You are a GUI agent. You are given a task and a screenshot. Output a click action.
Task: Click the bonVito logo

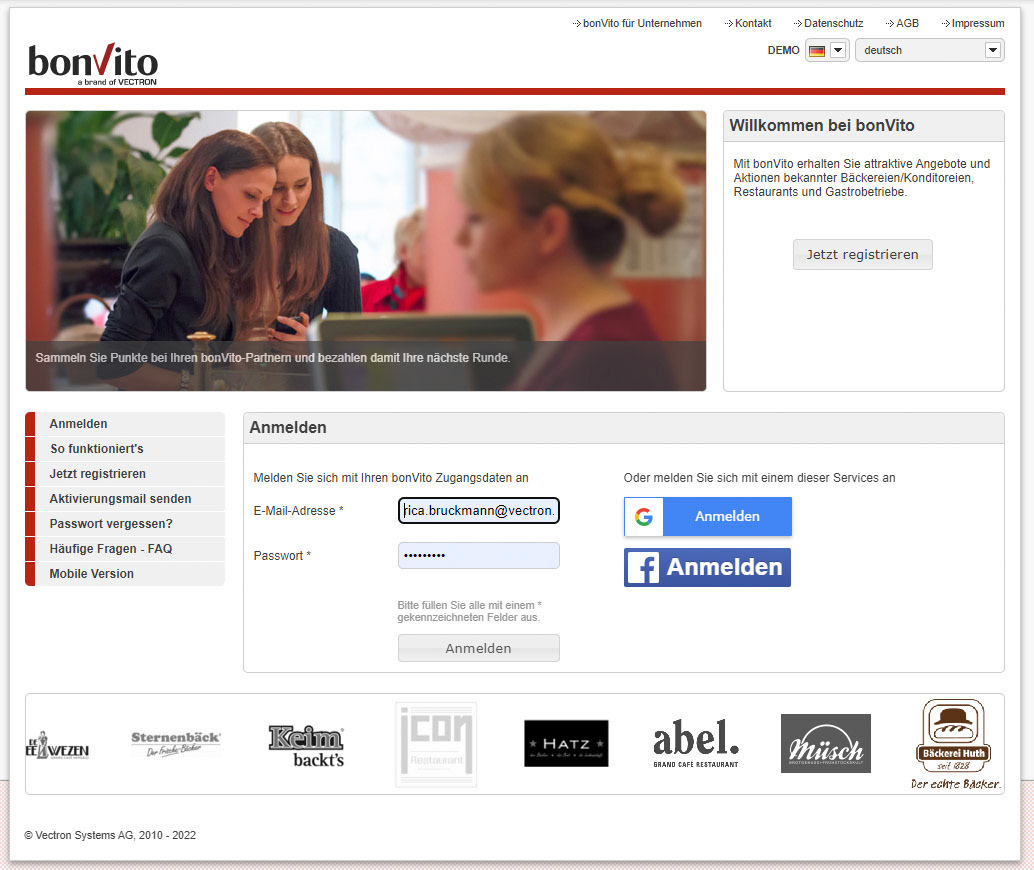92,64
